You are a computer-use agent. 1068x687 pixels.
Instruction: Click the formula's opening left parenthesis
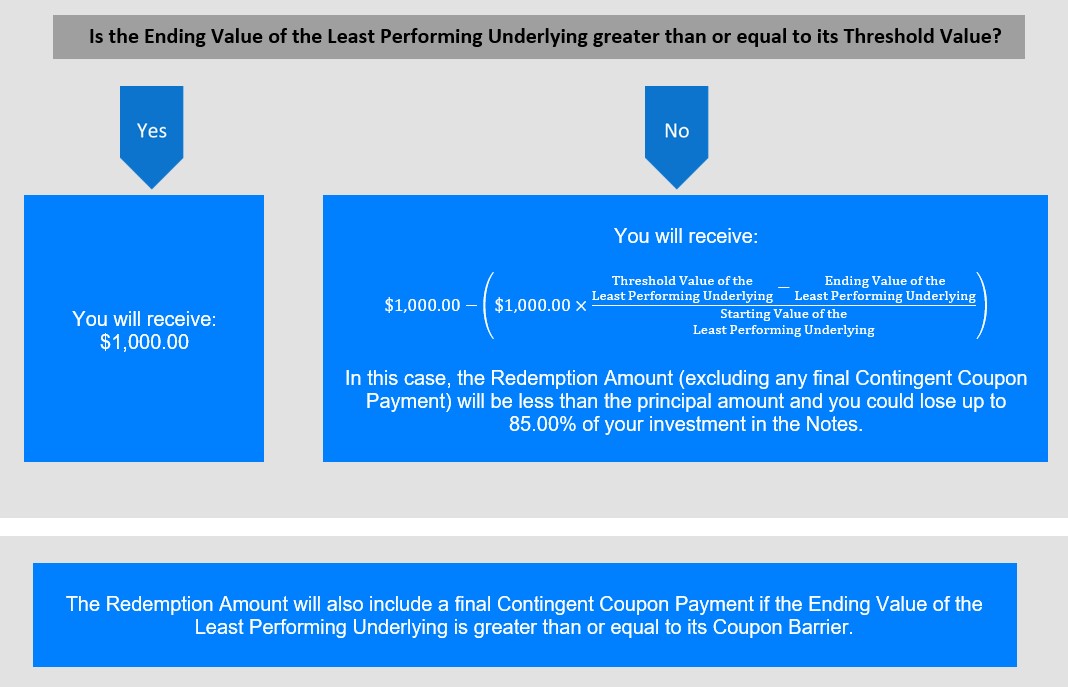pyautogui.click(x=488, y=304)
